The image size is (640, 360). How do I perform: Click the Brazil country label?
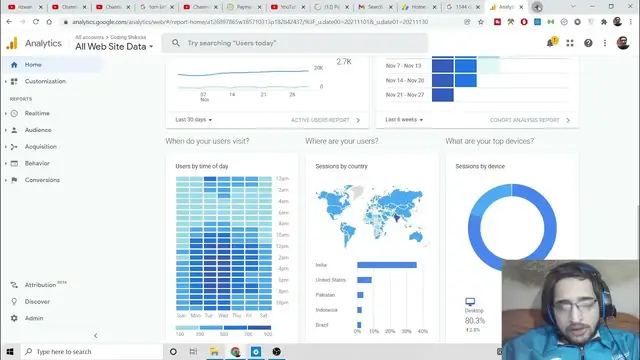(x=321, y=325)
